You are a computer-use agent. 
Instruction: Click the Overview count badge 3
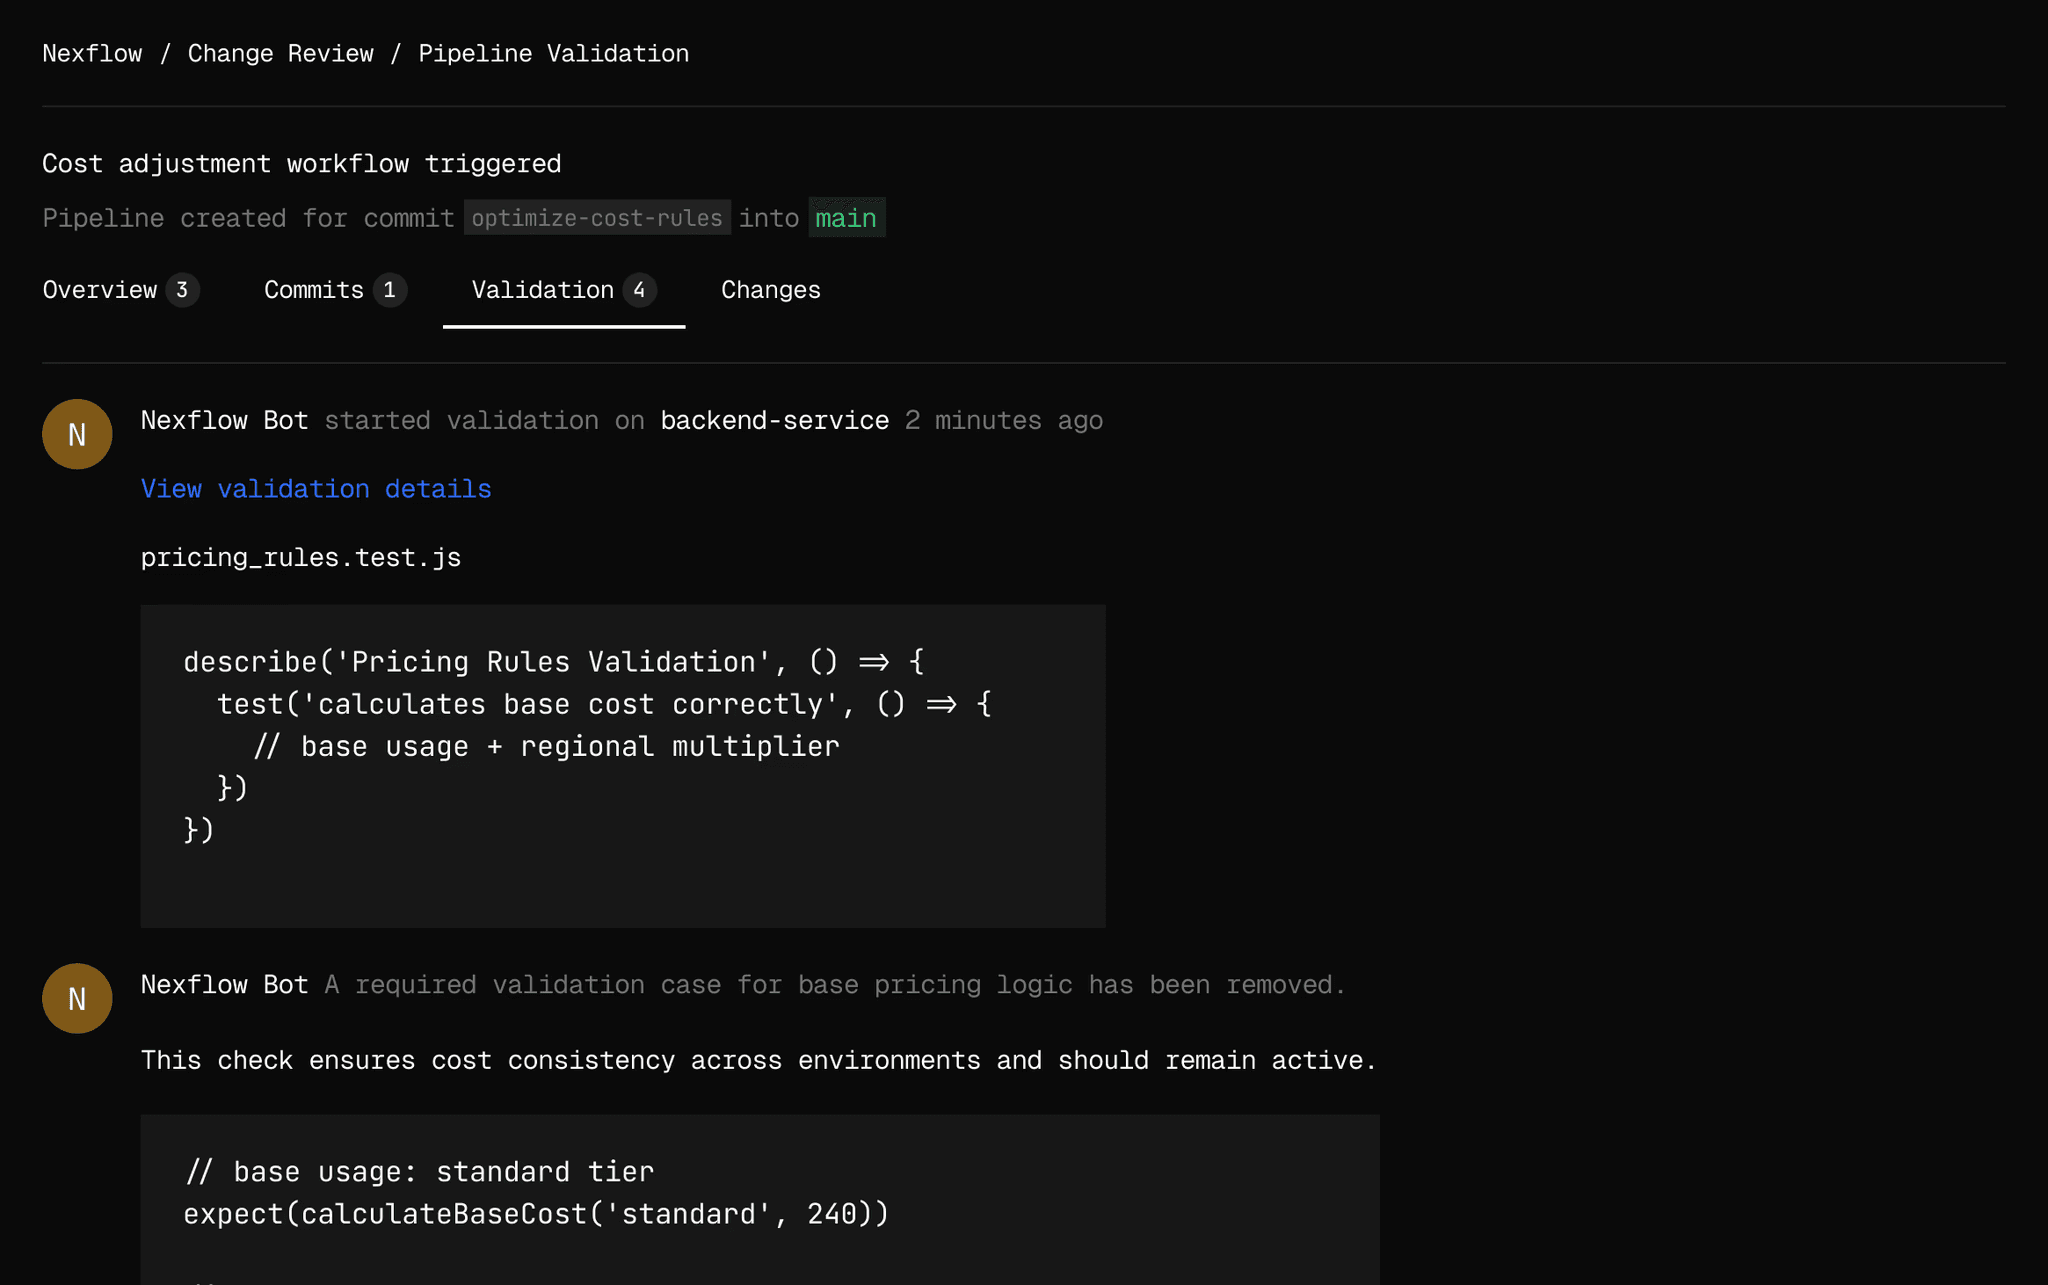click(x=182, y=290)
